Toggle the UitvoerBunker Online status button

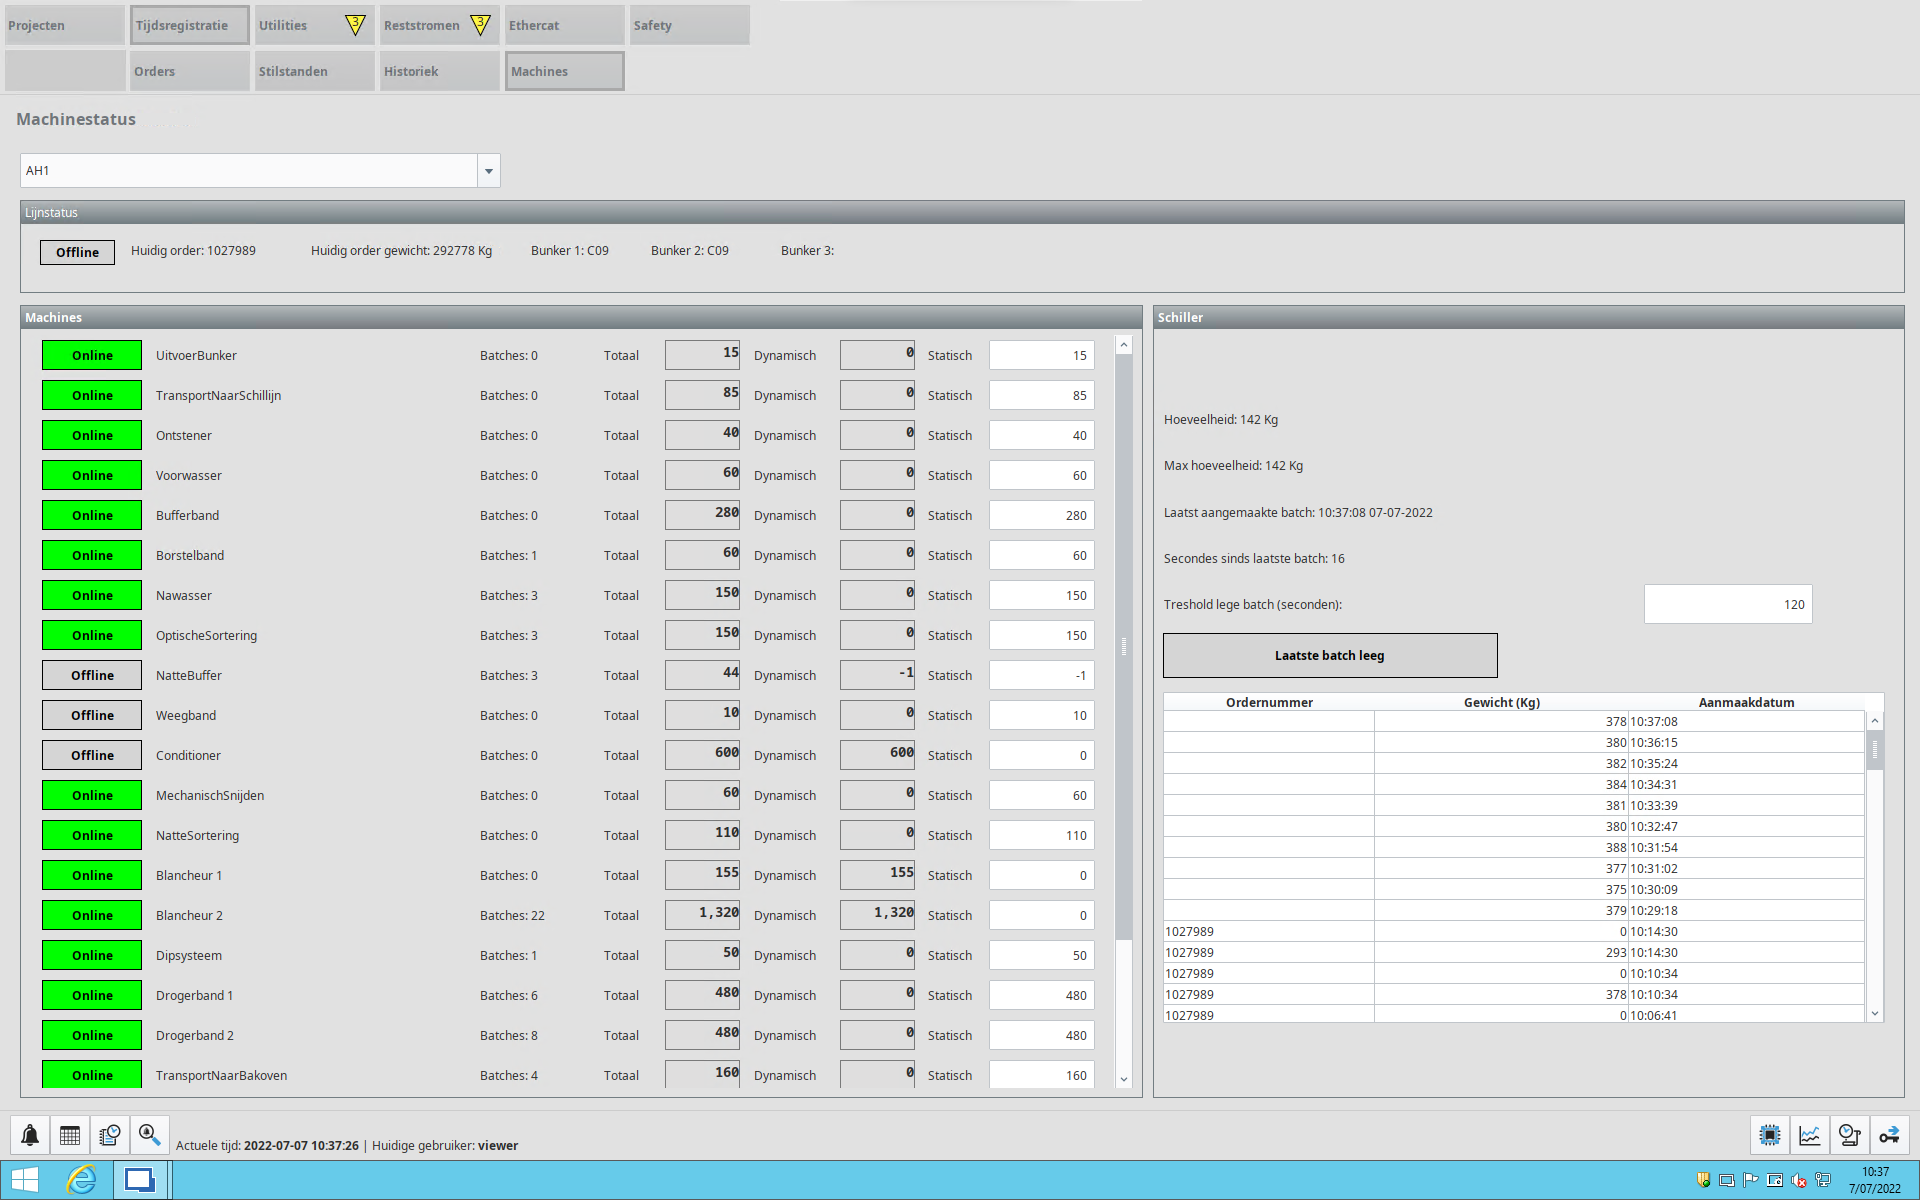point(92,355)
